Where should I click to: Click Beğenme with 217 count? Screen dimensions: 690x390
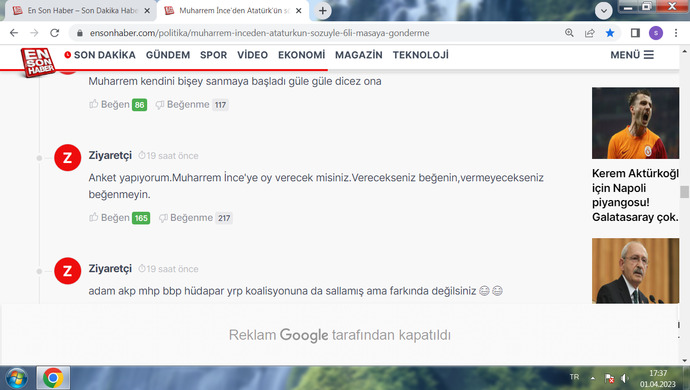(195, 217)
